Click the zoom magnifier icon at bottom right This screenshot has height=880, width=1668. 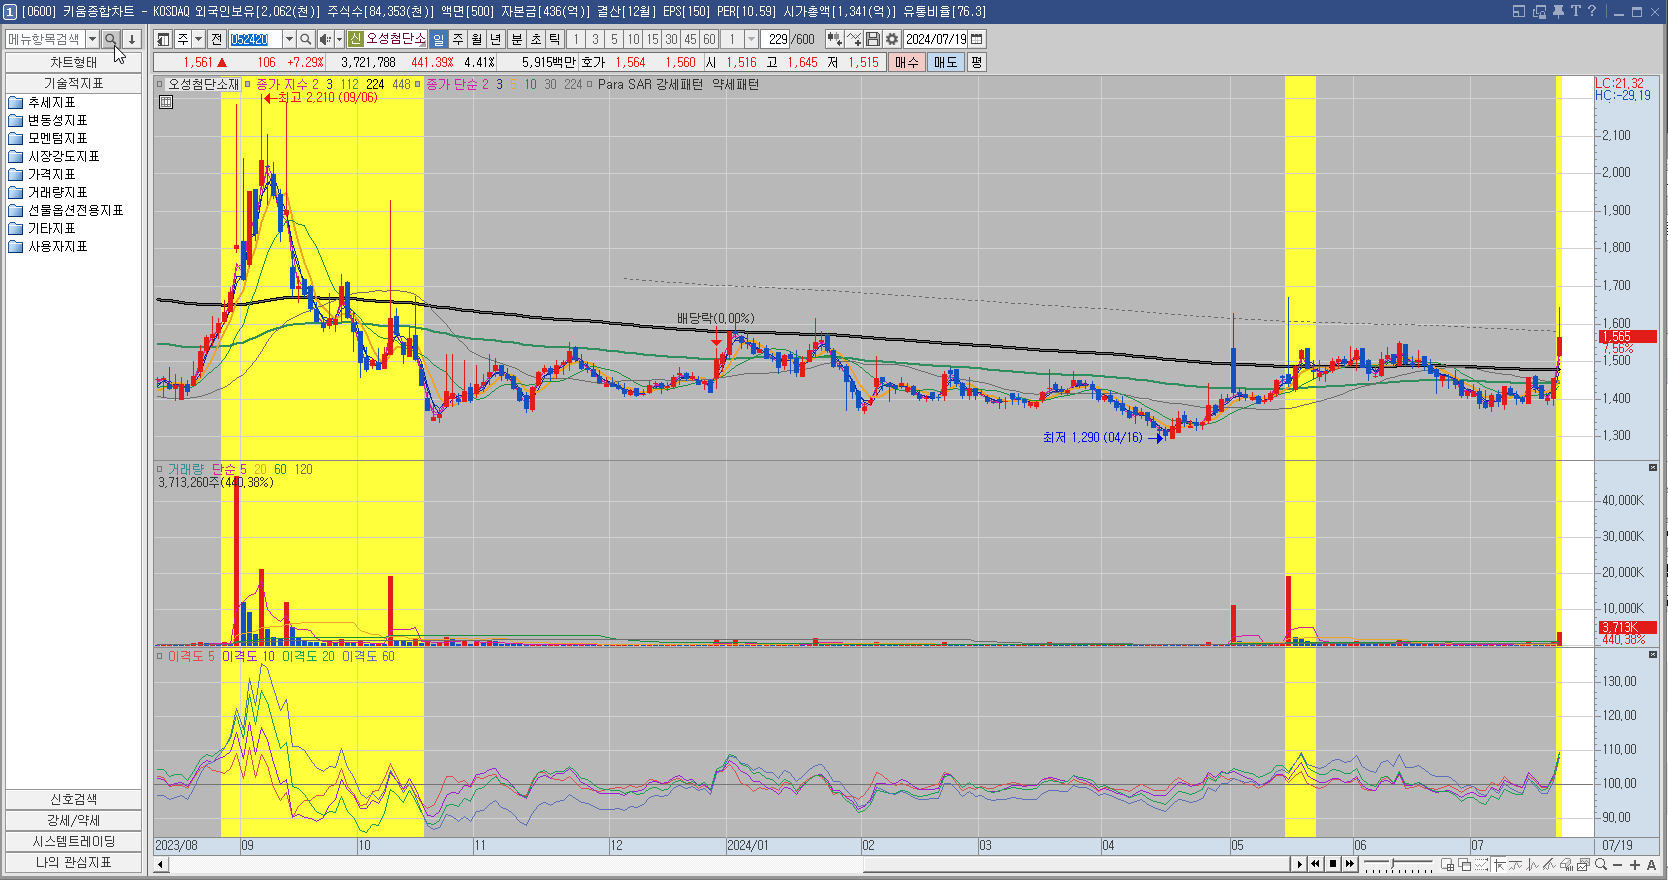click(x=1601, y=865)
